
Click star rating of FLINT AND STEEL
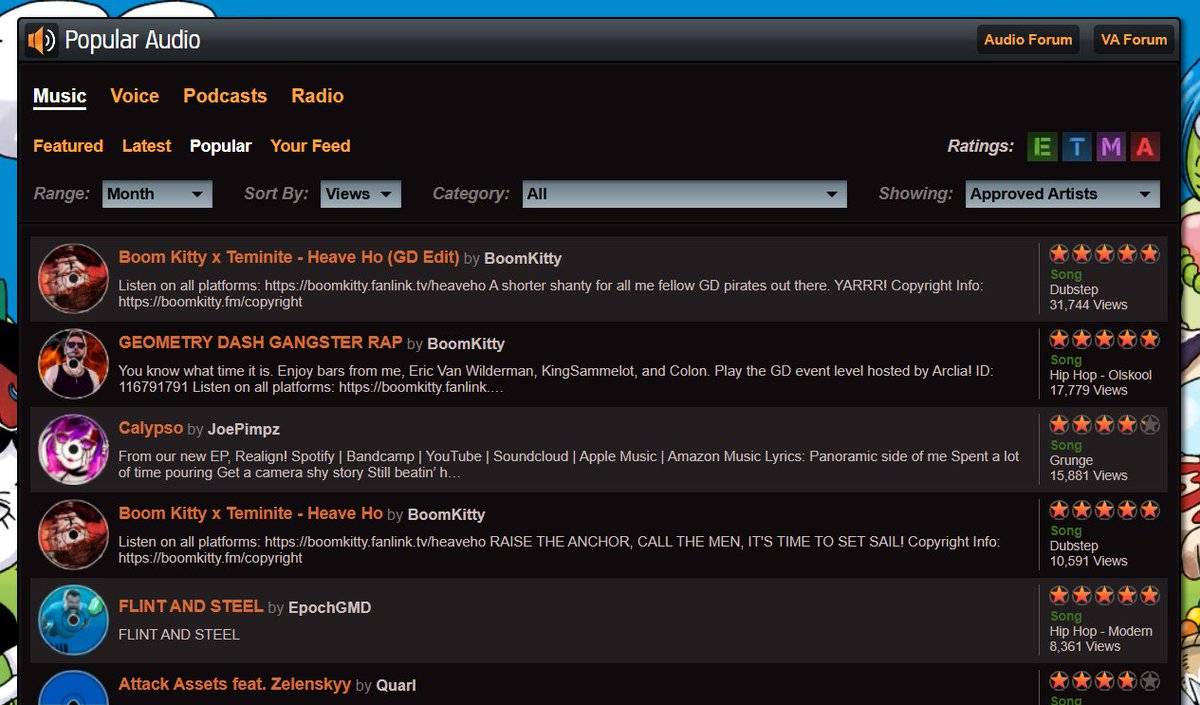1104,596
